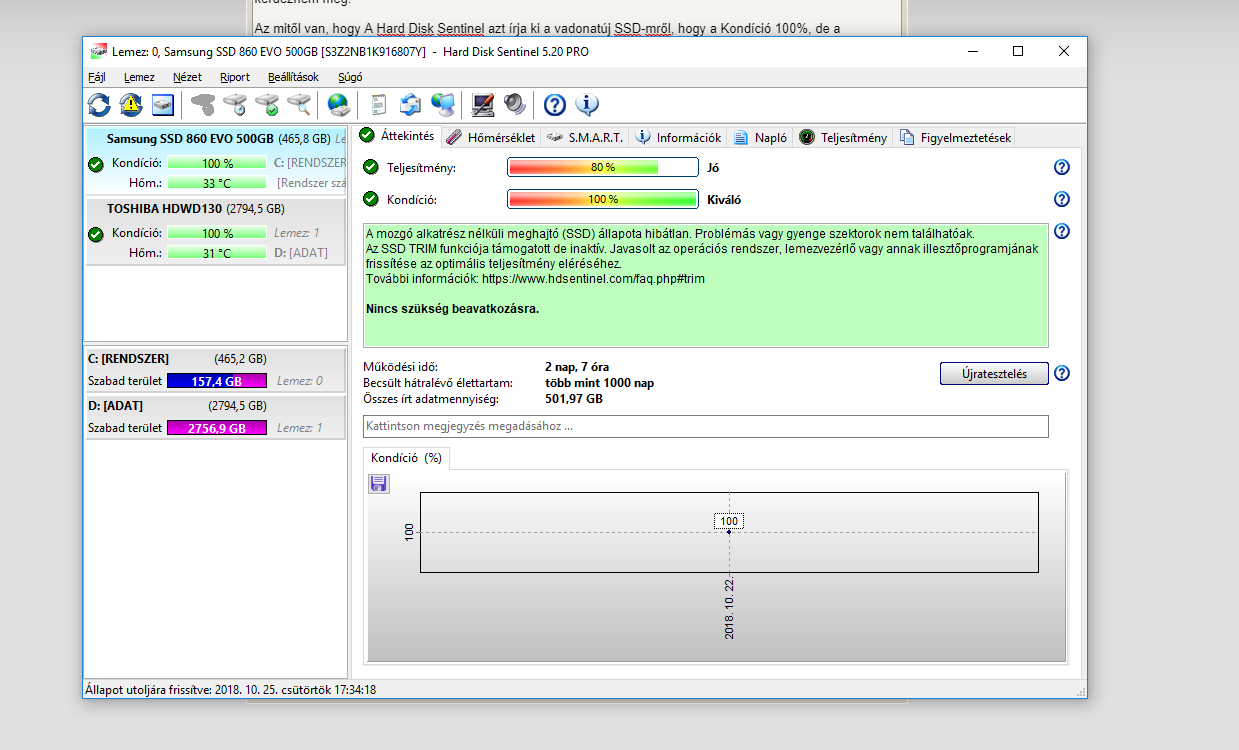The image size is (1239, 750).
Task: Click the blue-framed disk drive toolbar icon
Action: (x=163, y=104)
